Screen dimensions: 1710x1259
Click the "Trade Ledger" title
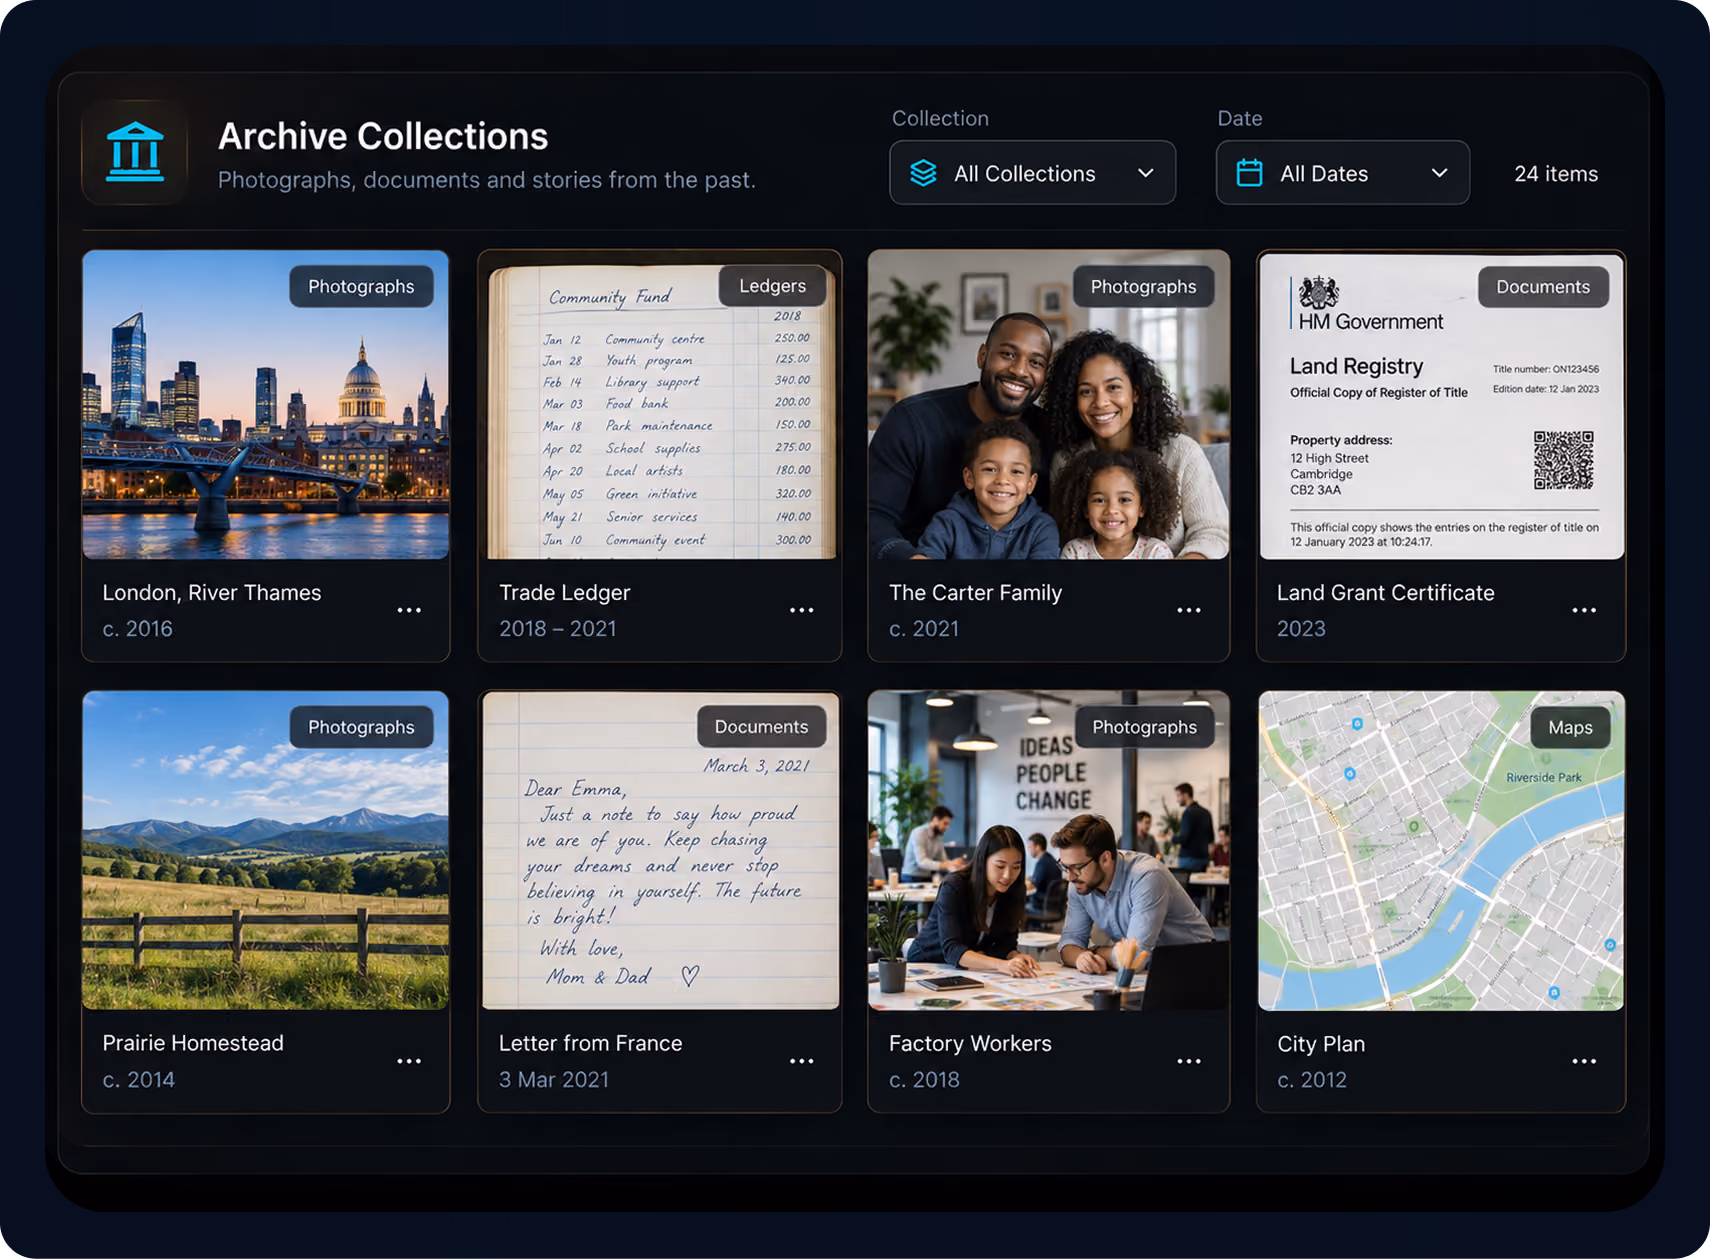click(x=565, y=592)
